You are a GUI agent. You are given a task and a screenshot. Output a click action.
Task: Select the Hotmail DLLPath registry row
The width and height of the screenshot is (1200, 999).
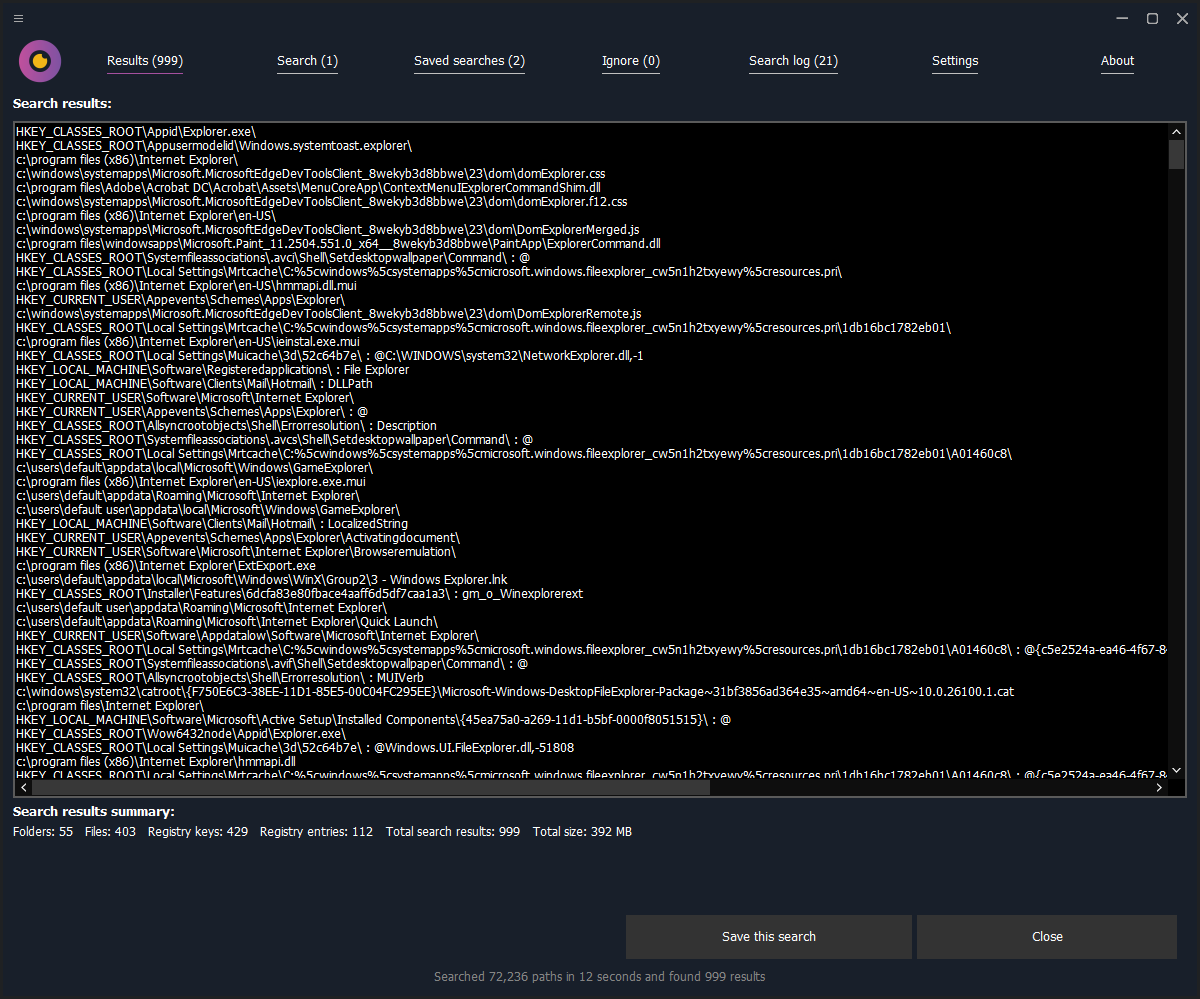click(591, 384)
